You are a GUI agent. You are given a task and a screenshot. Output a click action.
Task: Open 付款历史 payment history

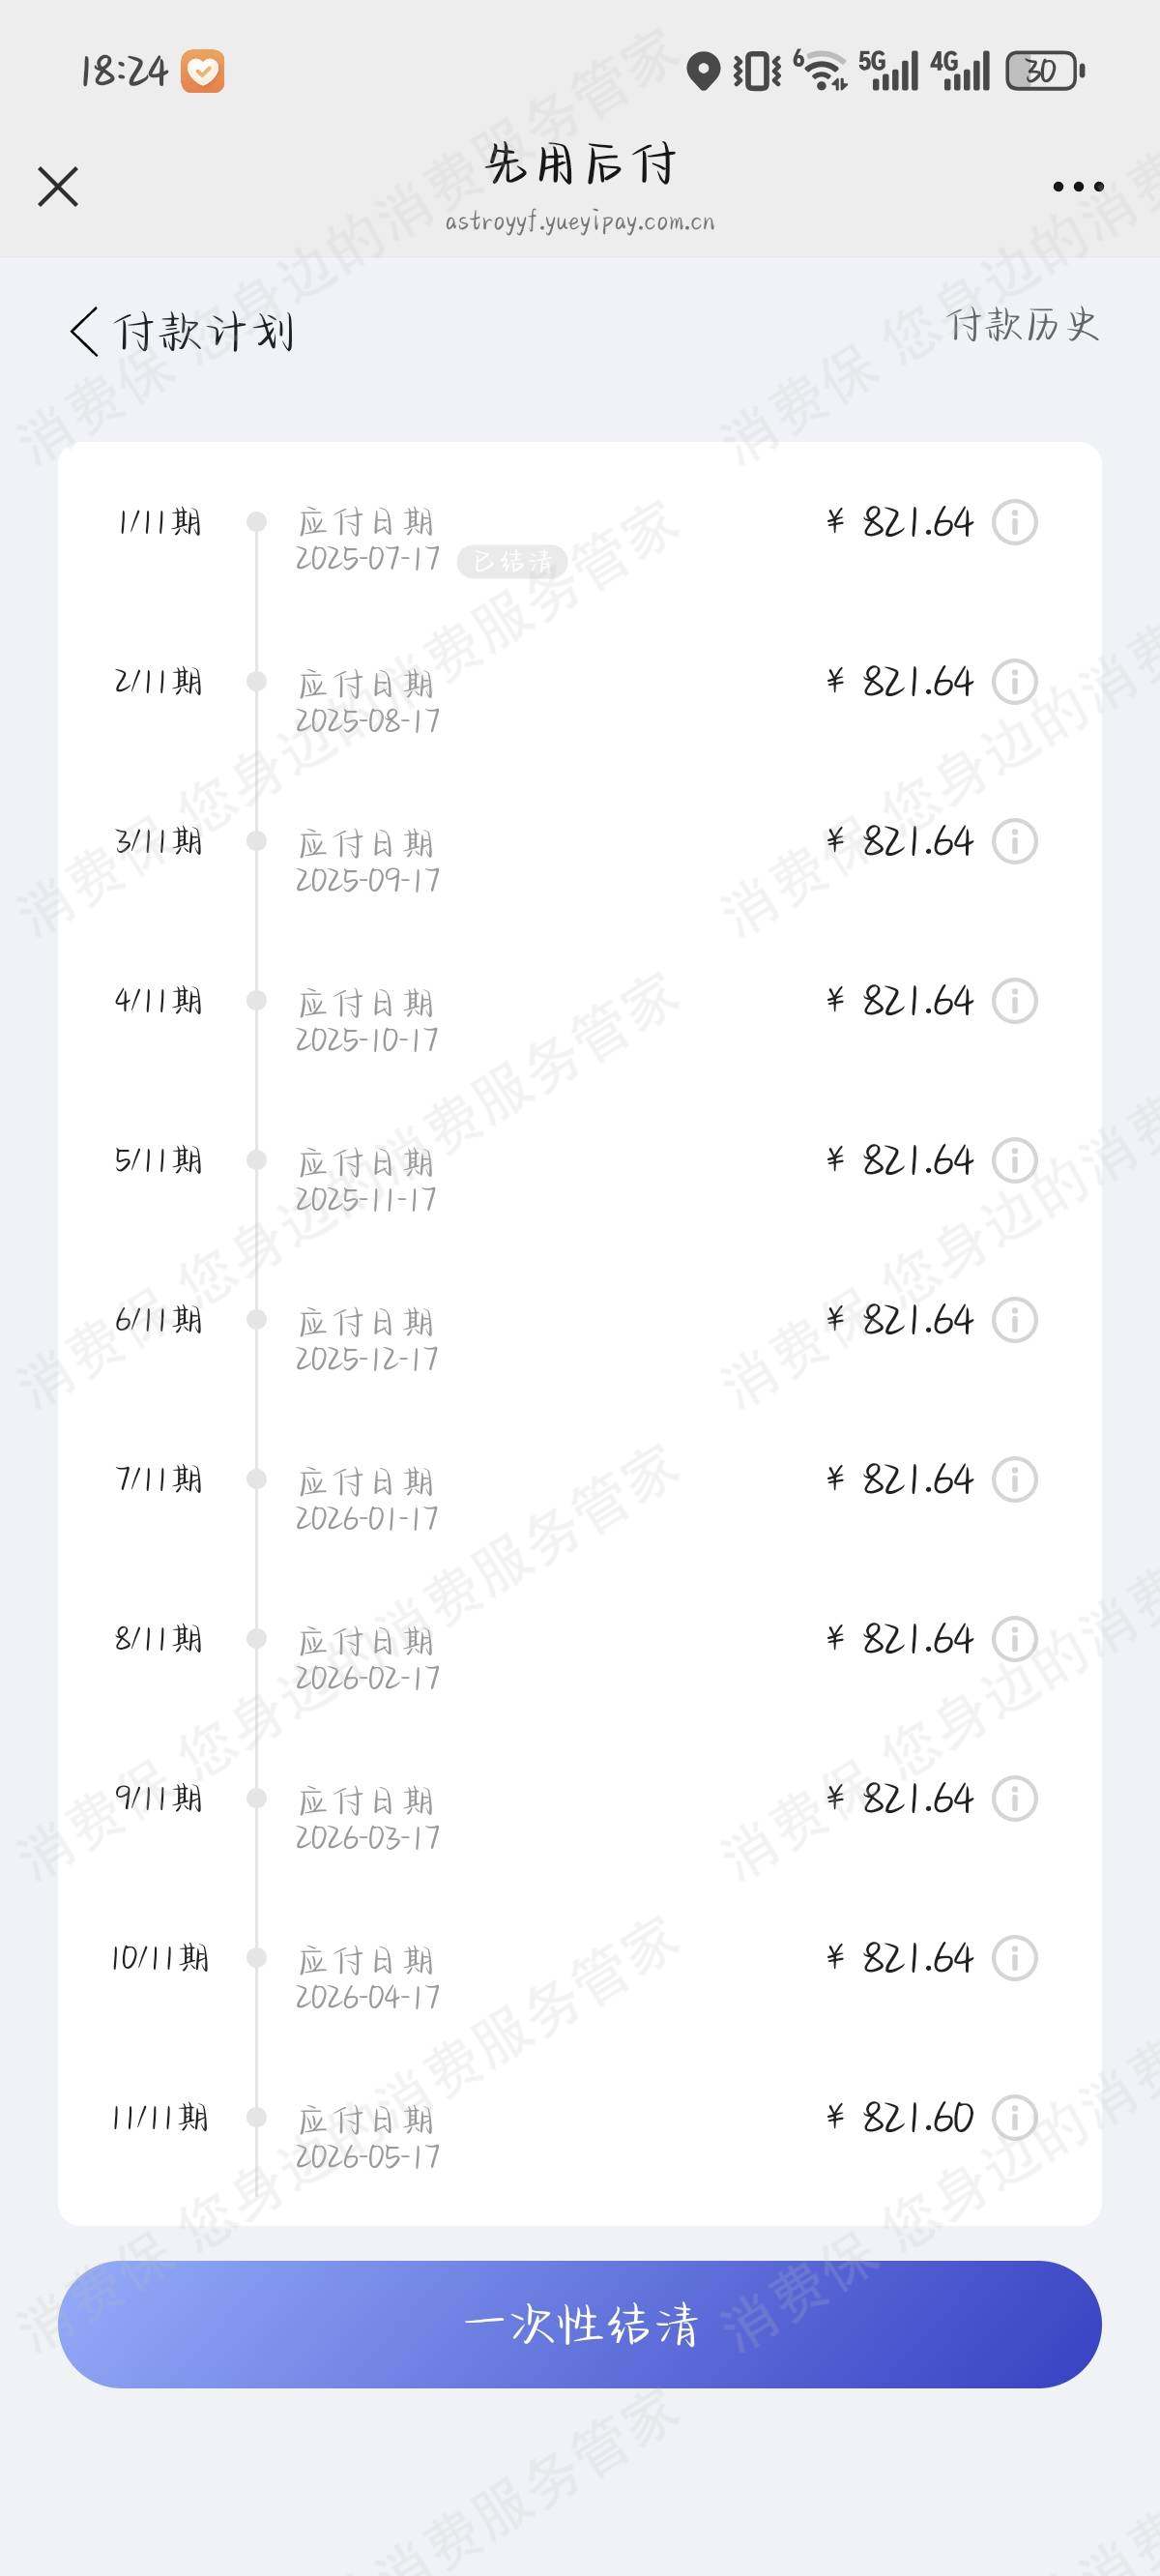[x=1023, y=326]
